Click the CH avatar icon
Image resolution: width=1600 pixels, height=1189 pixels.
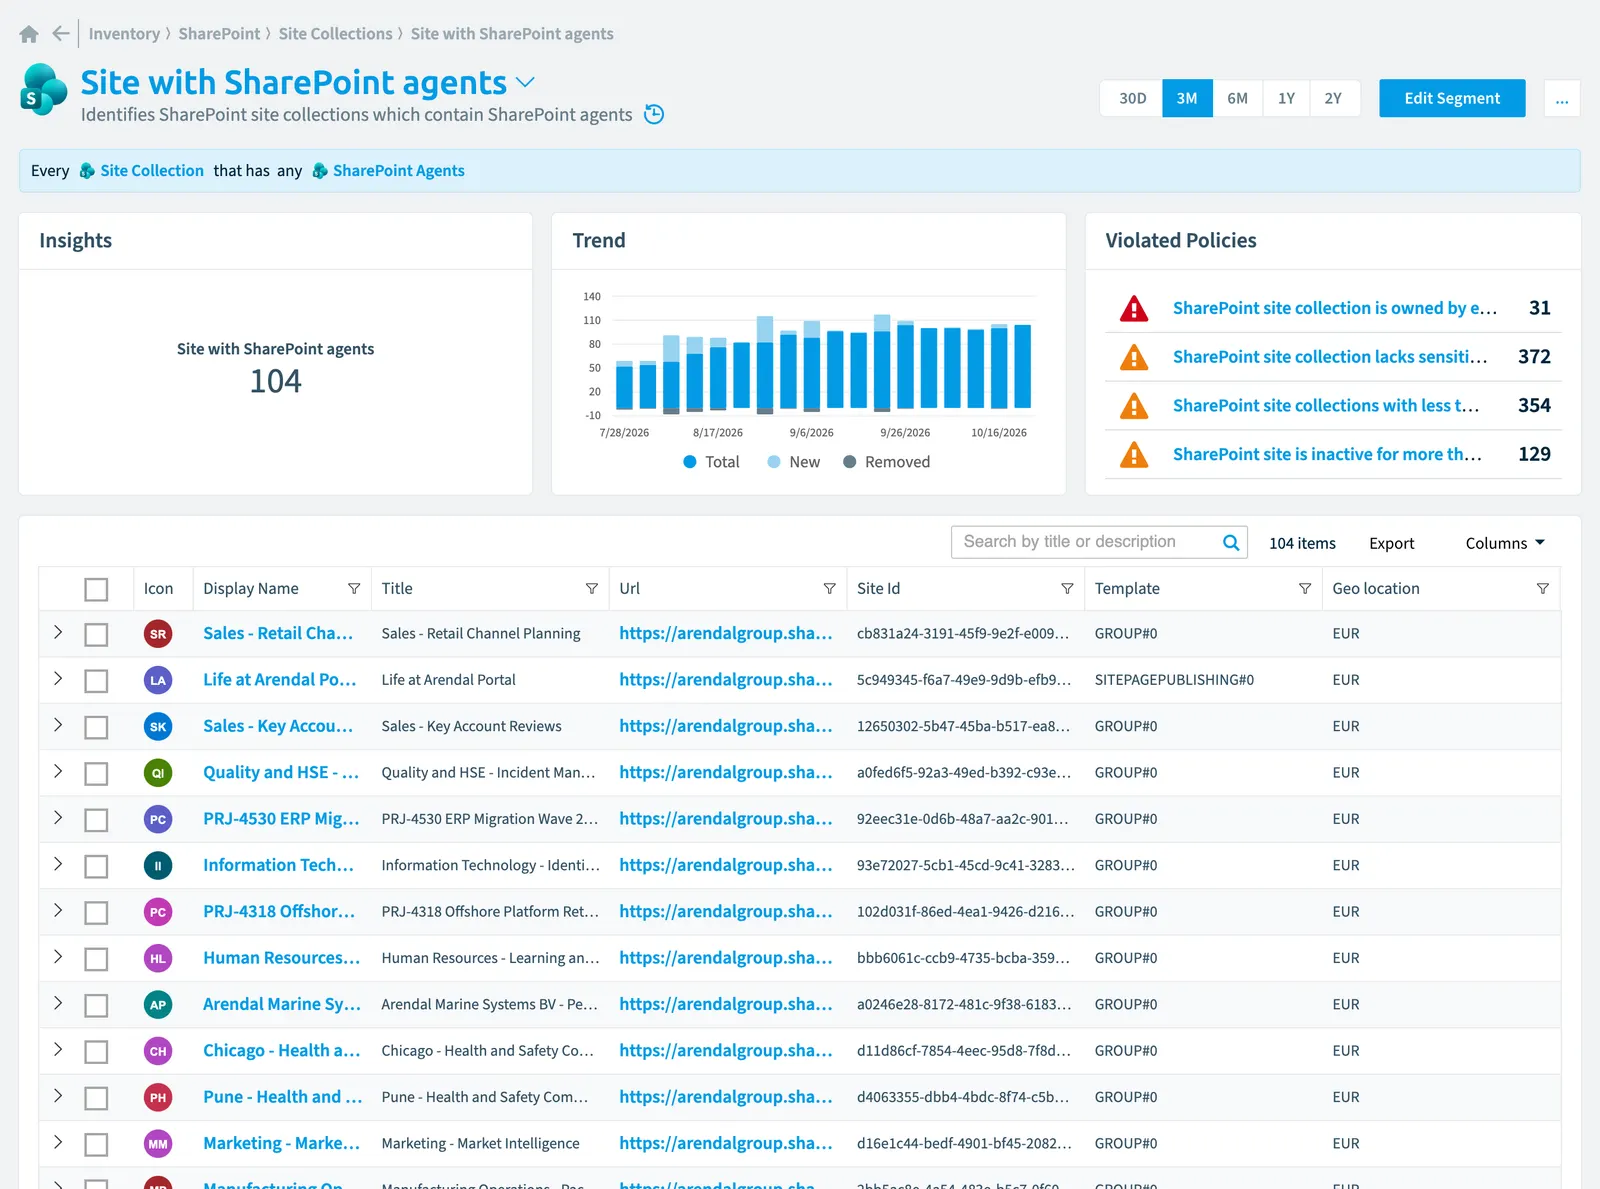158,1051
